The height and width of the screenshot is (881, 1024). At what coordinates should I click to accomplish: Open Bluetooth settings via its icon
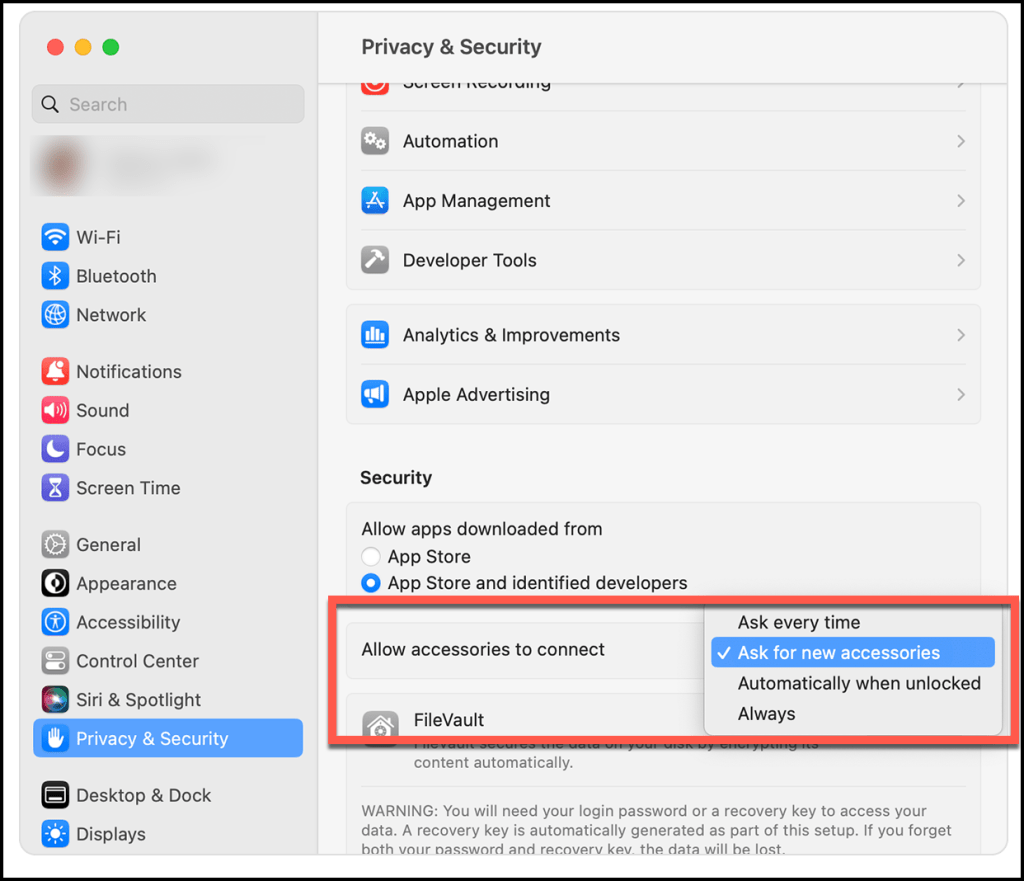point(55,276)
